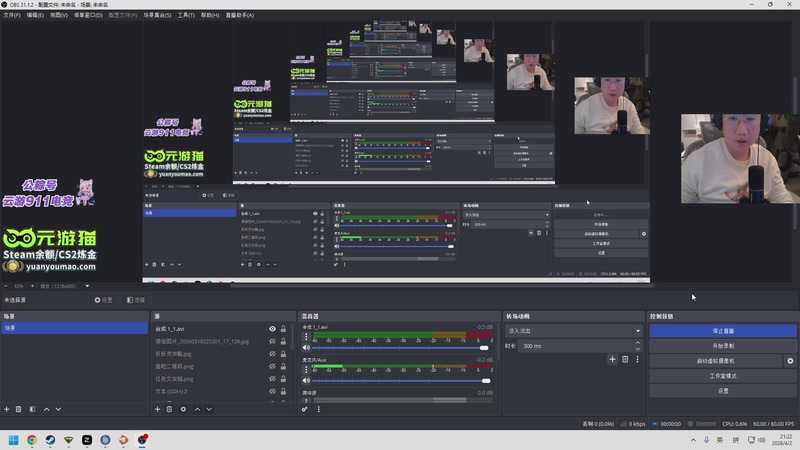Click the 启动虚拟摄像机 virtual camera button
The height and width of the screenshot is (450, 800).
[x=716, y=361]
